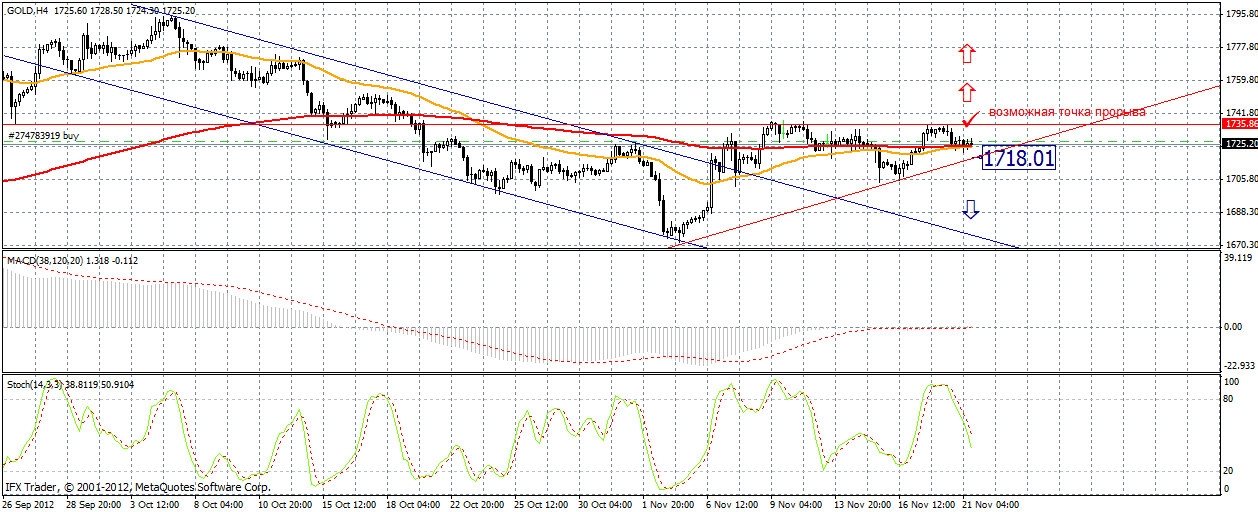The width and height of the screenshot is (1258, 512).
Task: Click the 1705.80 price axis value
Action: [1240, 179]
